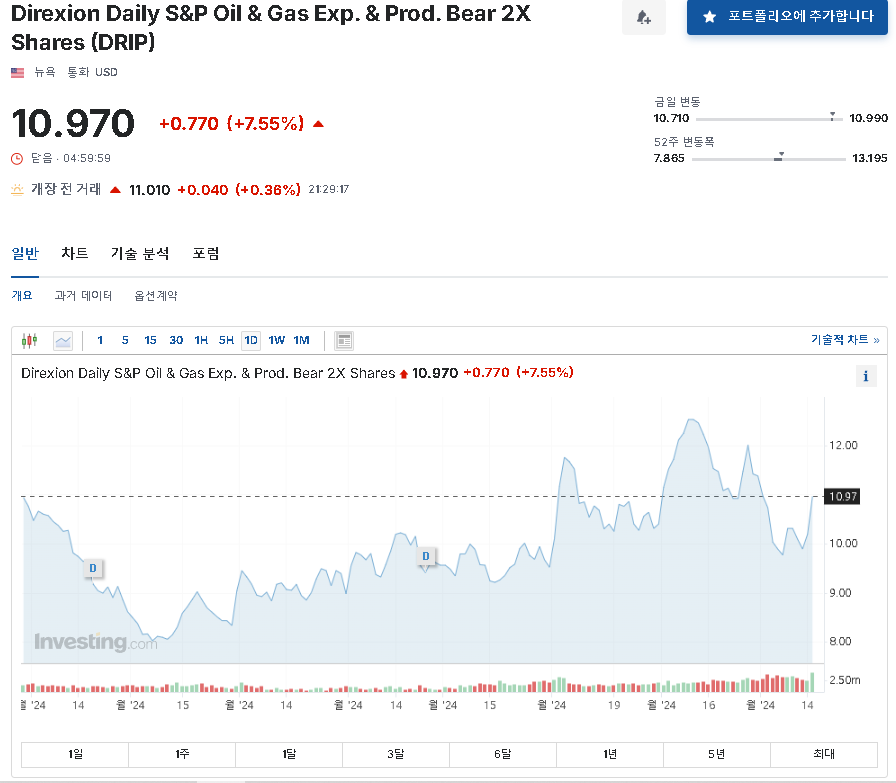Click the daily low value 10.710

671,118
